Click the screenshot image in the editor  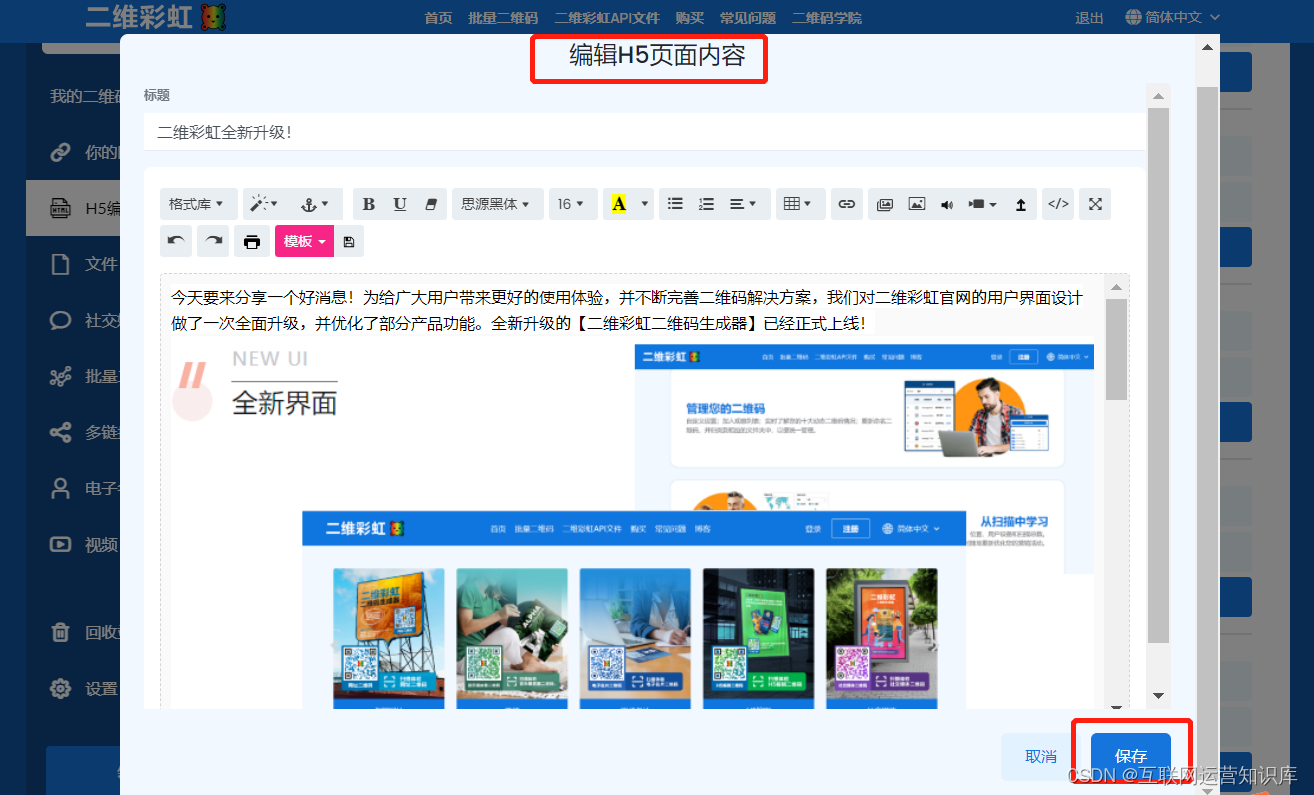pos(632,525)
